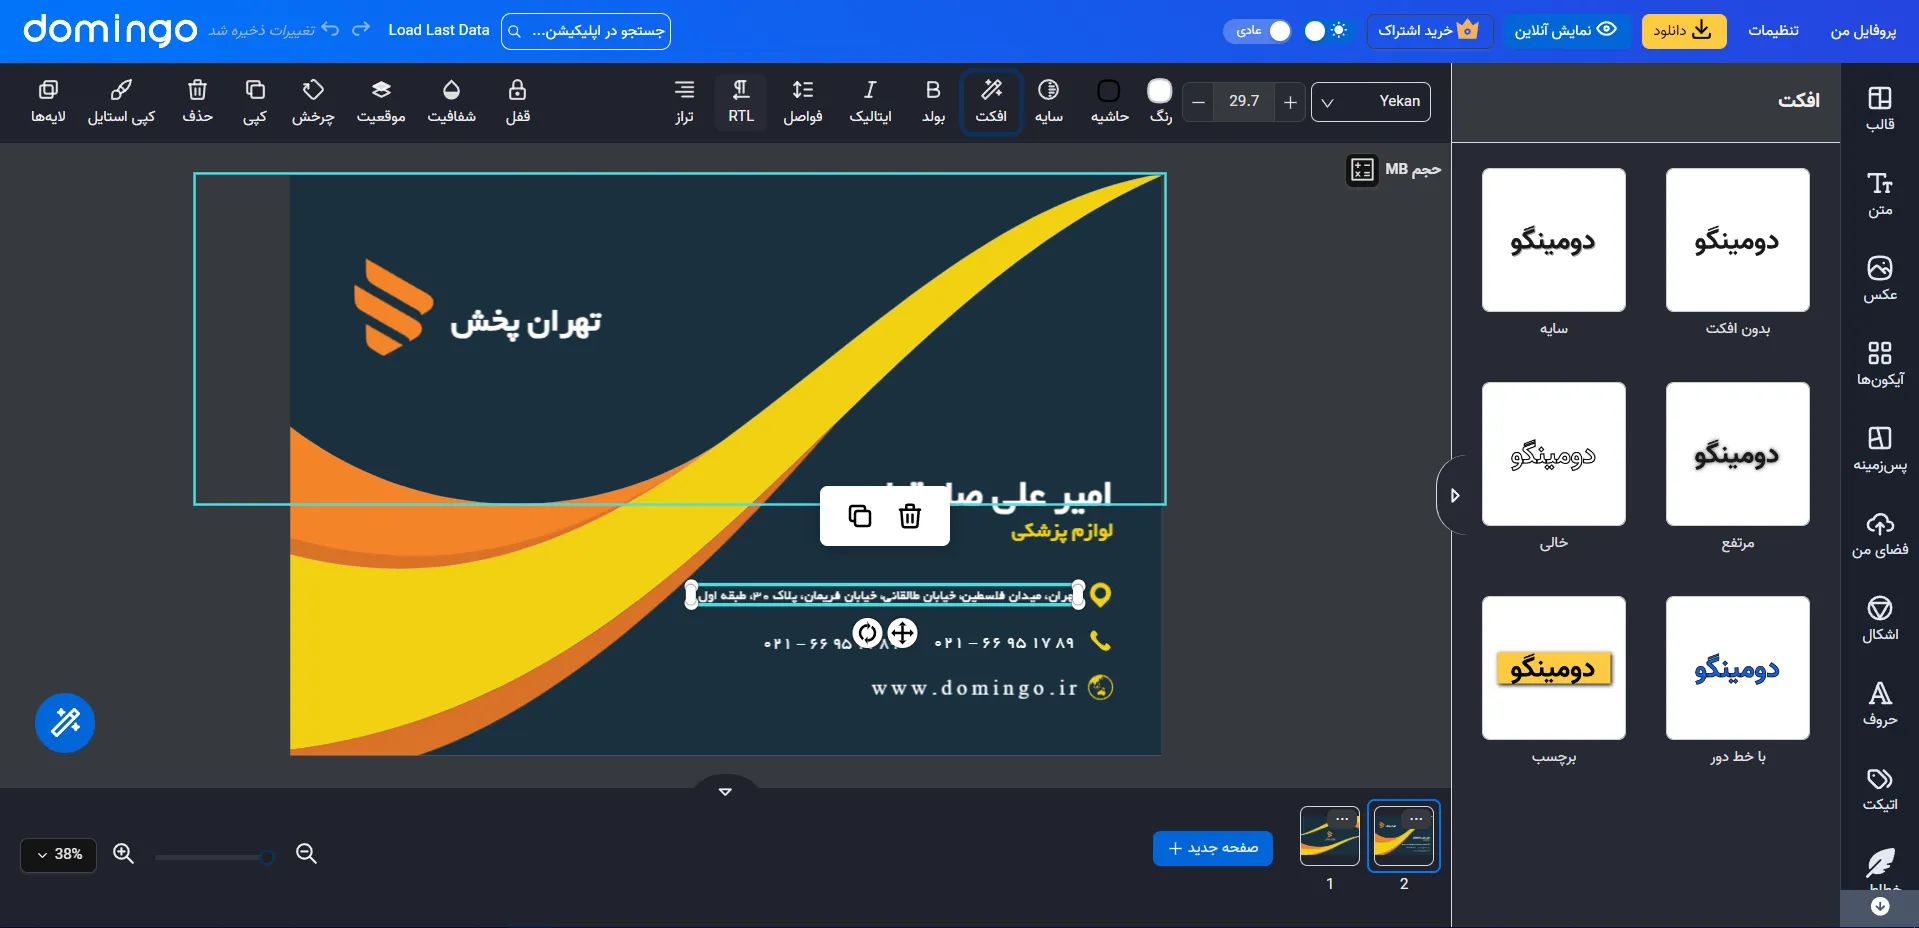The image size is (1919, 928).
Task: Toggle the عادی mode switch
Action: [1257, 31]
